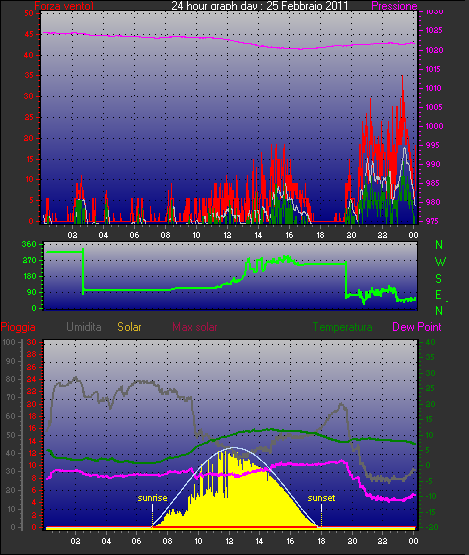Click the '180' wind direction axis value
Viewport: 469px width, 555px height.
(30, 276)
